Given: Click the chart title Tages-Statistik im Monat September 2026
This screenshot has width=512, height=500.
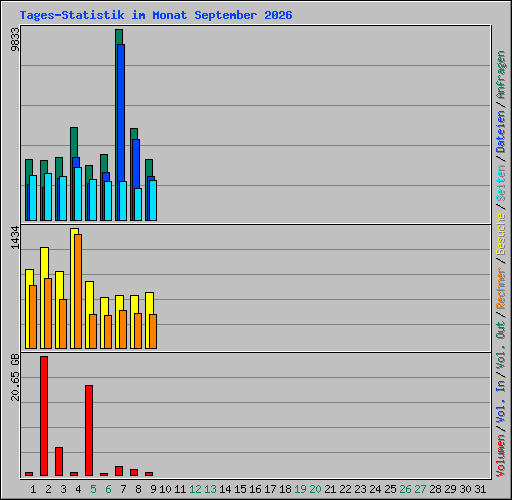Looking at the screenshot, I should coord(156,15).
